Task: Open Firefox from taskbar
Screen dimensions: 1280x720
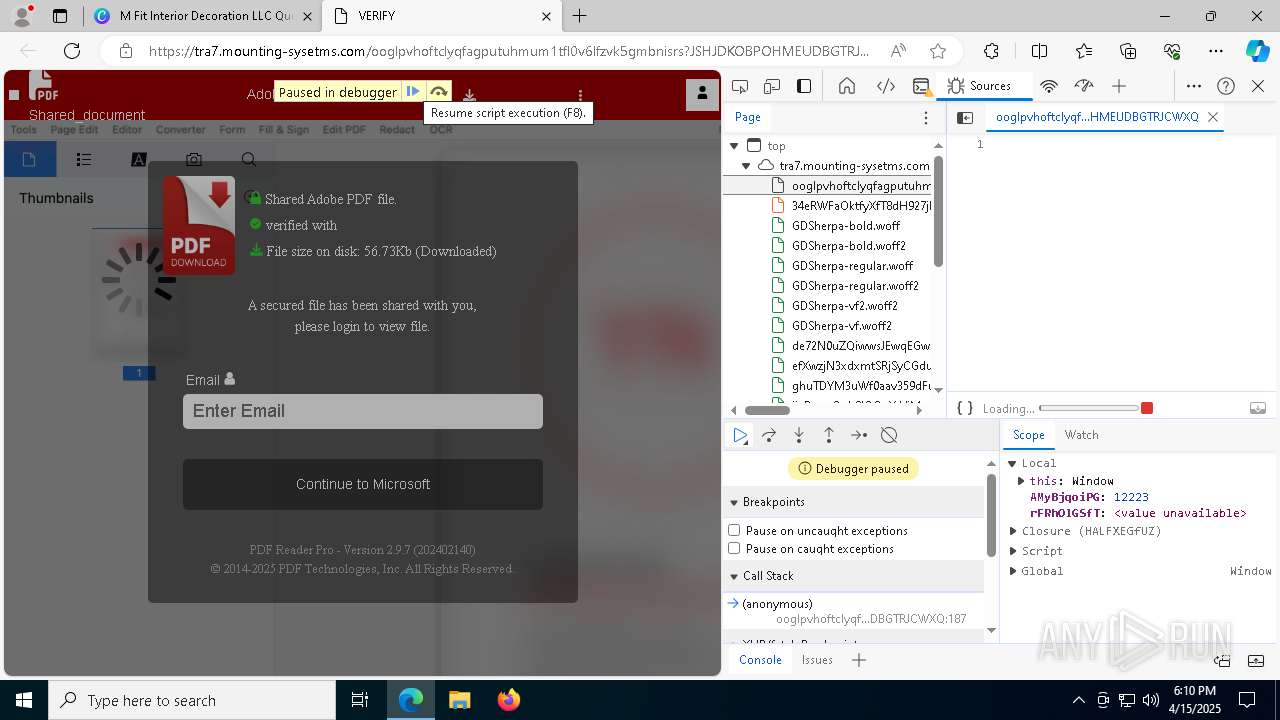Action: point(509,700)
